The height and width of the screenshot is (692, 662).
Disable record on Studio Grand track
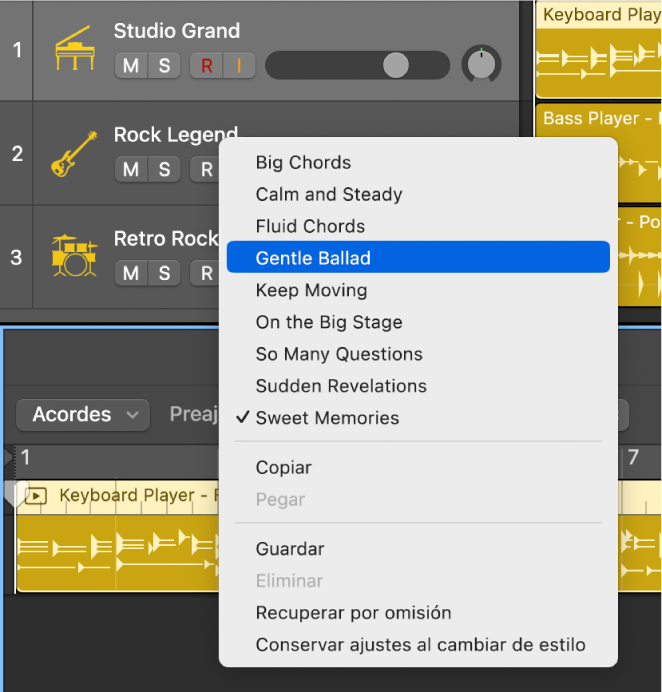pyautogui.click(x=207, y=66)
